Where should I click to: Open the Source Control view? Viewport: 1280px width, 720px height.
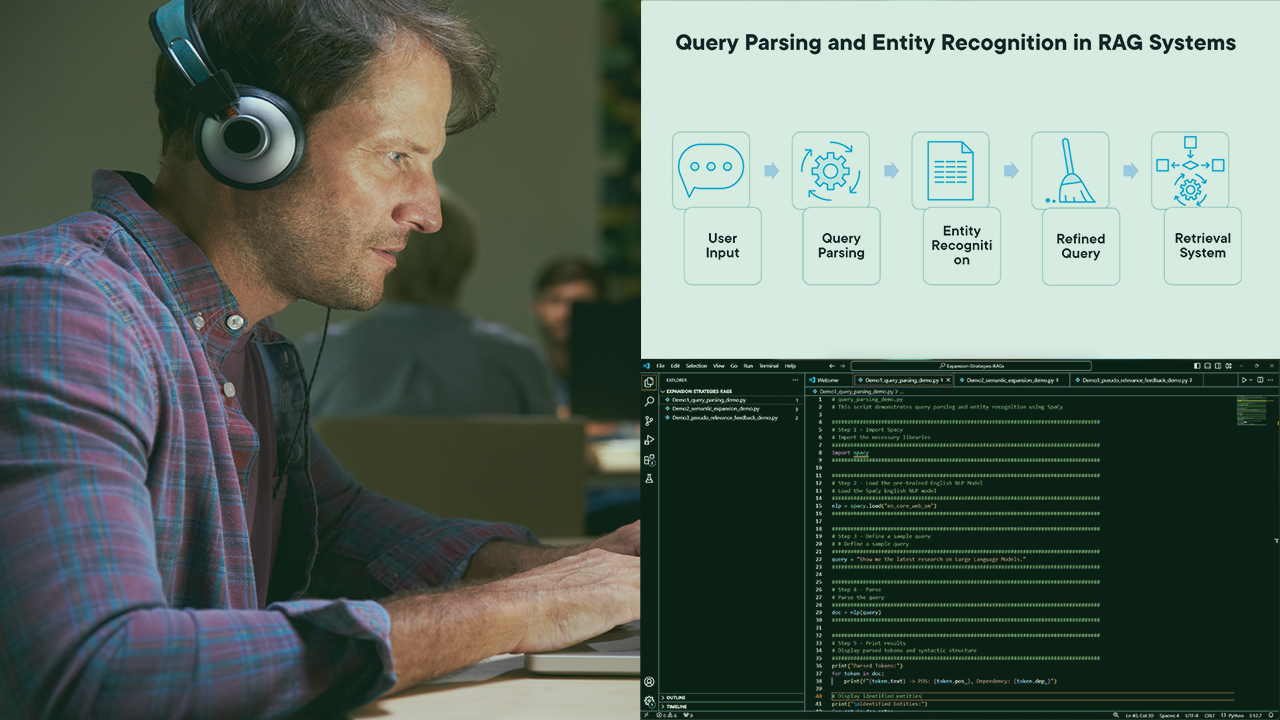[649, 421]
